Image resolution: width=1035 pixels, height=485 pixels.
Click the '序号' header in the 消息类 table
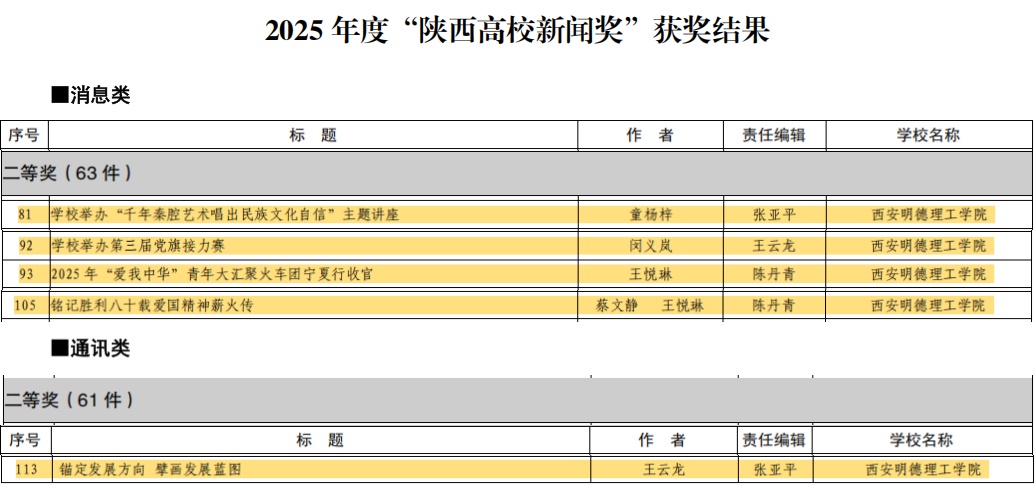(24, 135)
